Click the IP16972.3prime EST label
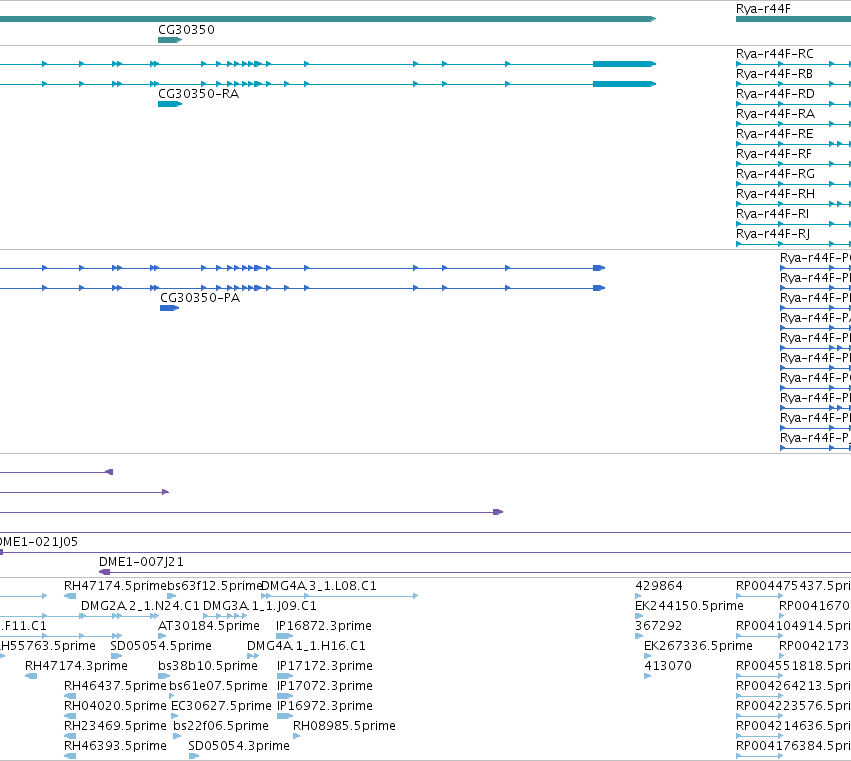This screenshot has height=761, width=851. click(325, 706)
